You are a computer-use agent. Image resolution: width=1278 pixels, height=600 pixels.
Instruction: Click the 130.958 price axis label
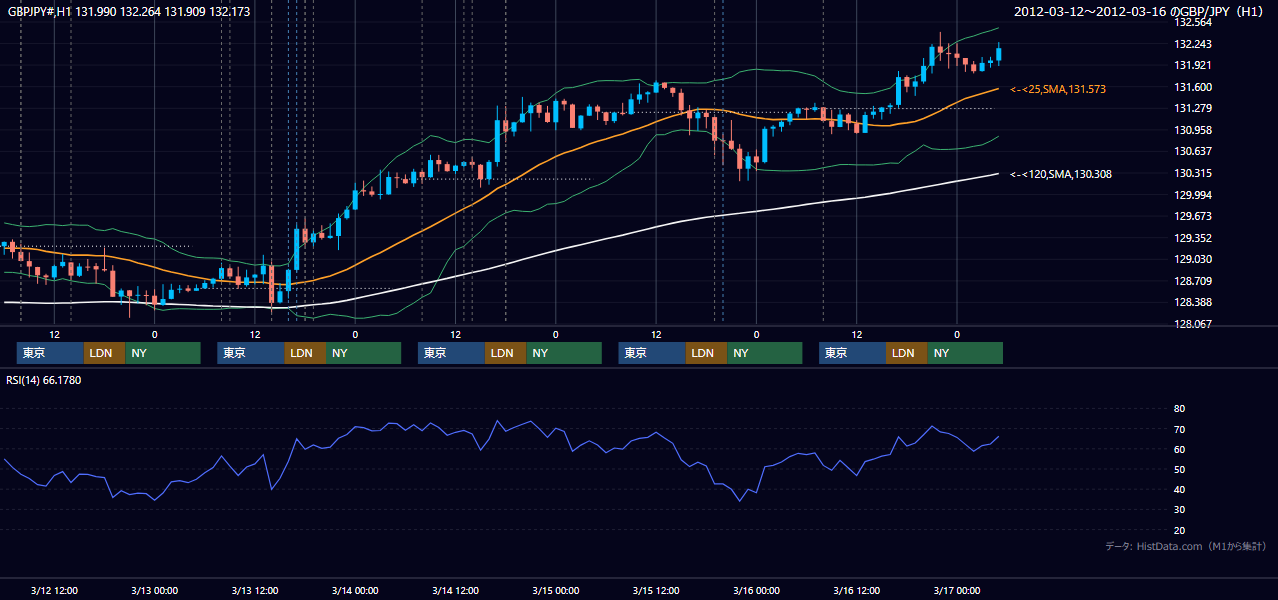pos(1192,130)
